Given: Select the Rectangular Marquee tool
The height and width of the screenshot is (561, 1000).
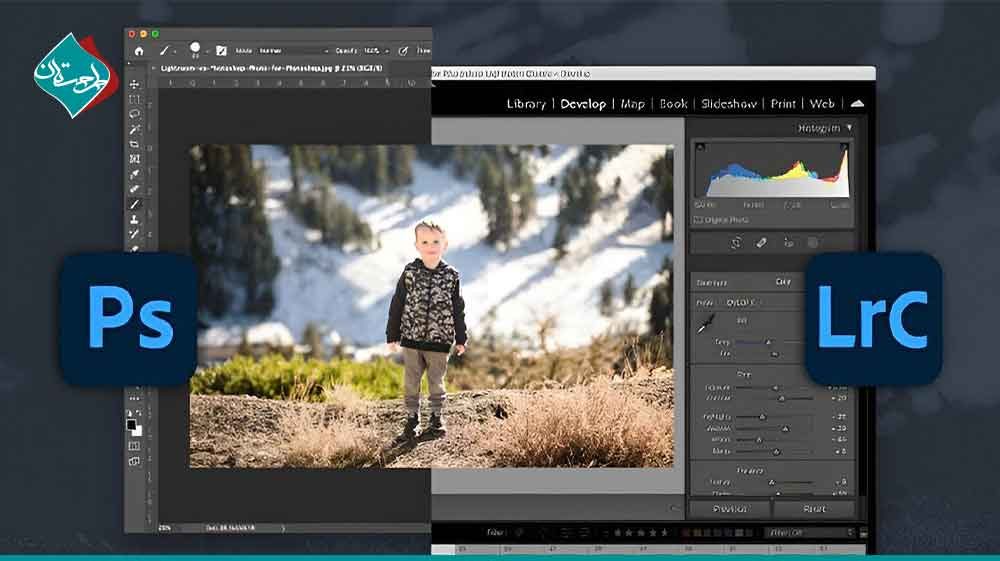Looking at the screenshot, I should pyautogui.click(x=134, y=99).
